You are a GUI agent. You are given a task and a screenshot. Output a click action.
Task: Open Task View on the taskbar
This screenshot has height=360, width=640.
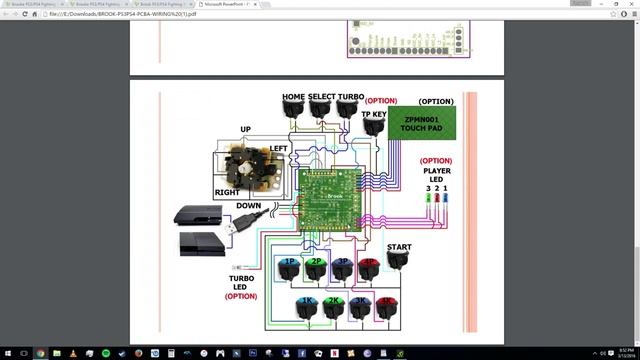[x=24, y=353]
